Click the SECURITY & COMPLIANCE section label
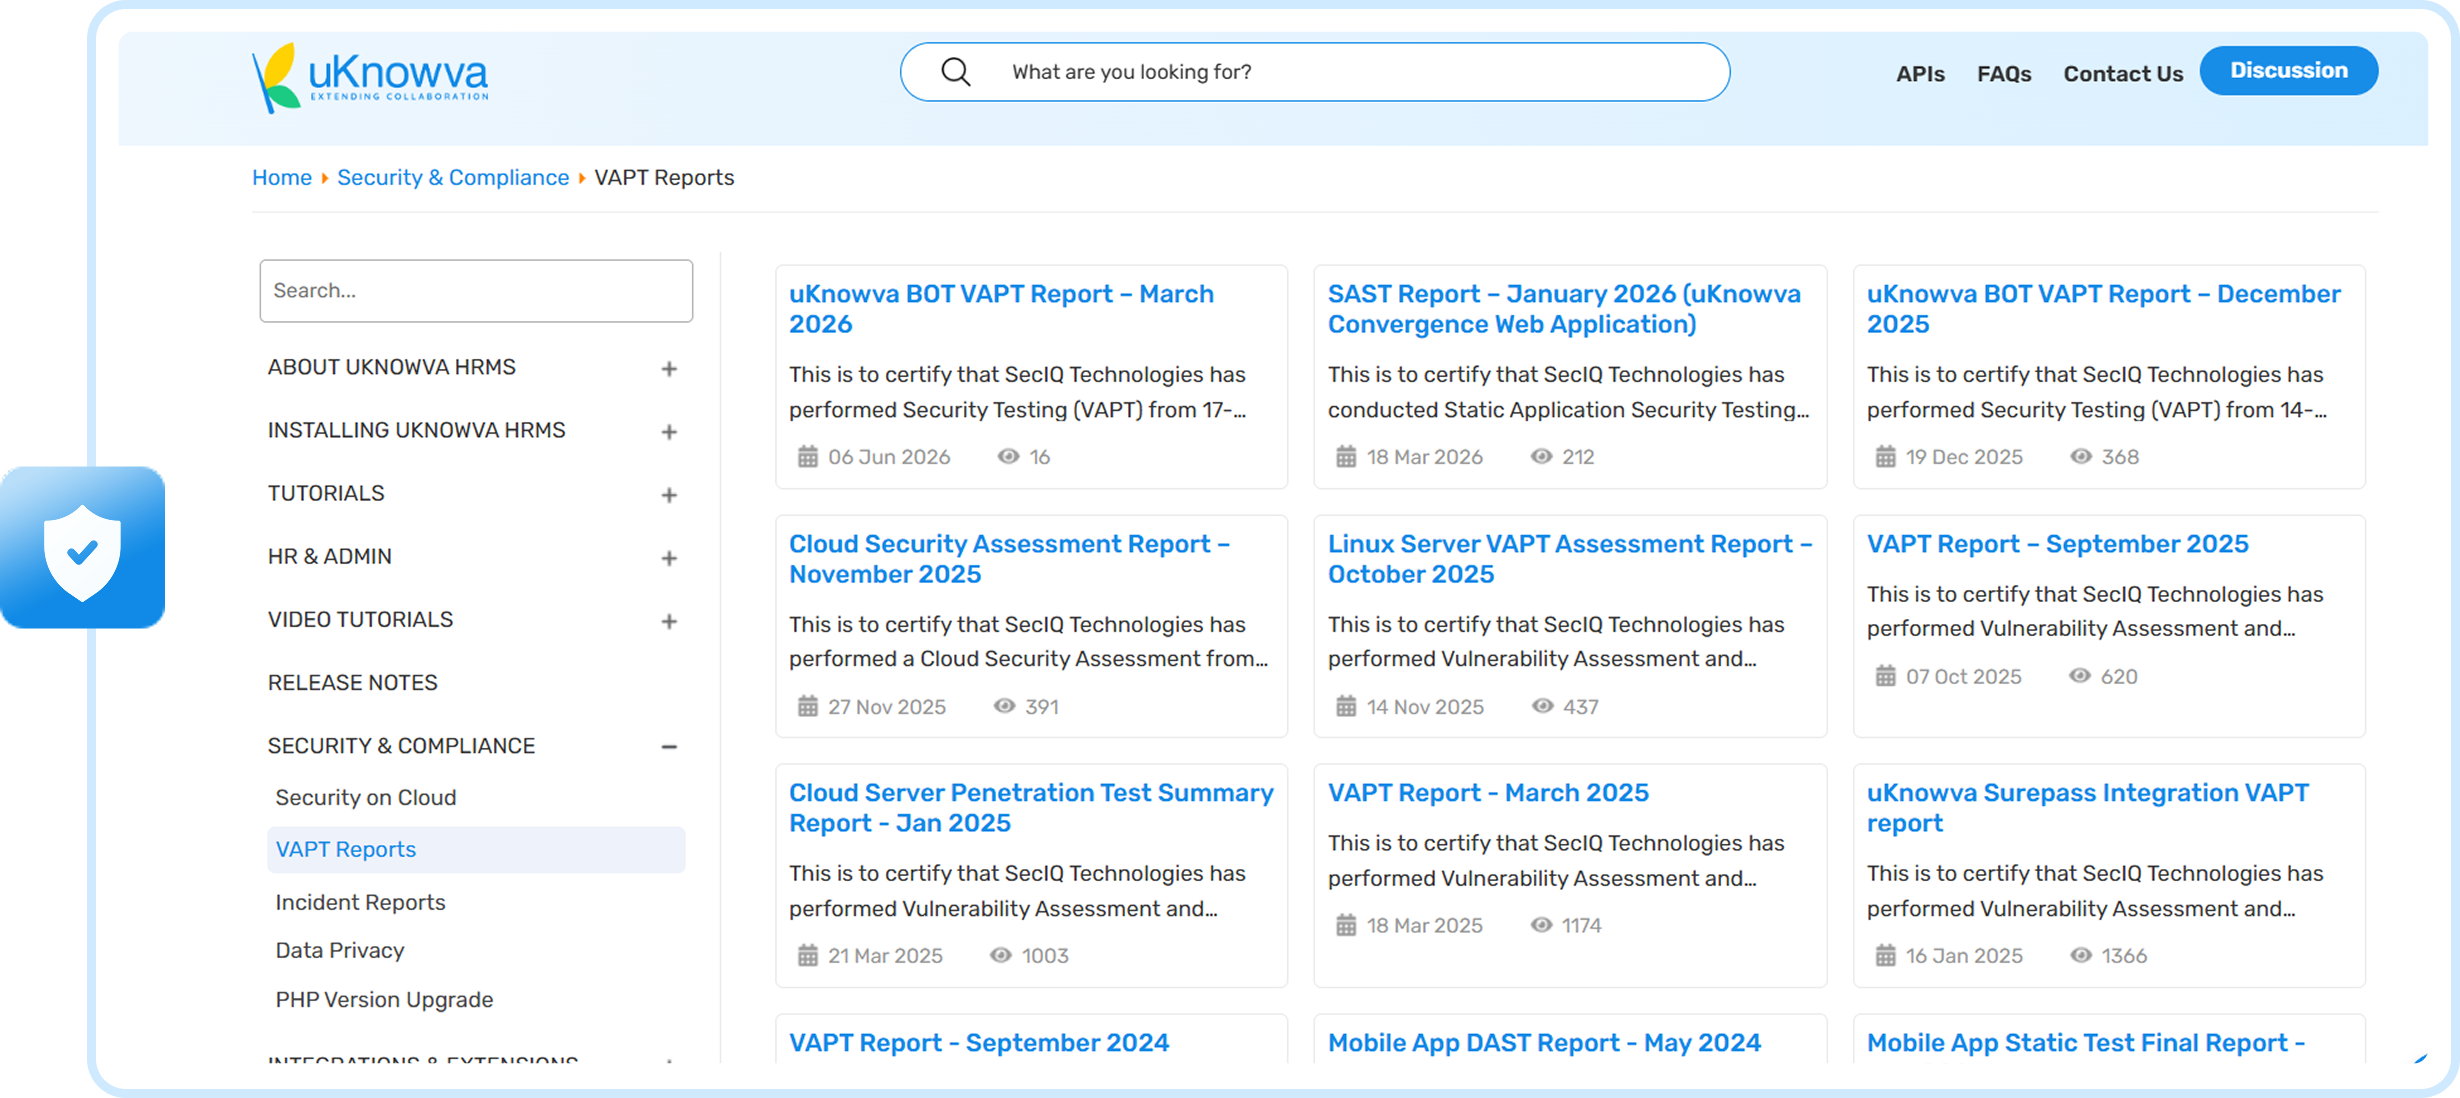 coord(401,746)
